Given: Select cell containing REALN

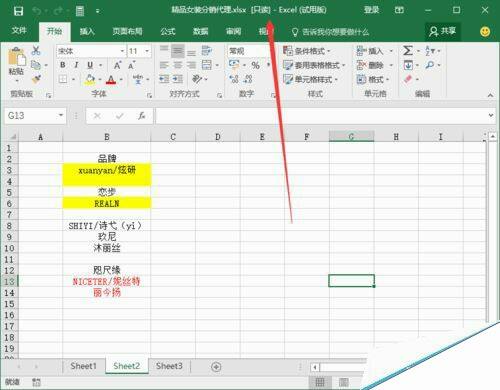Looking at the screenshot, I should click(107, 203).
